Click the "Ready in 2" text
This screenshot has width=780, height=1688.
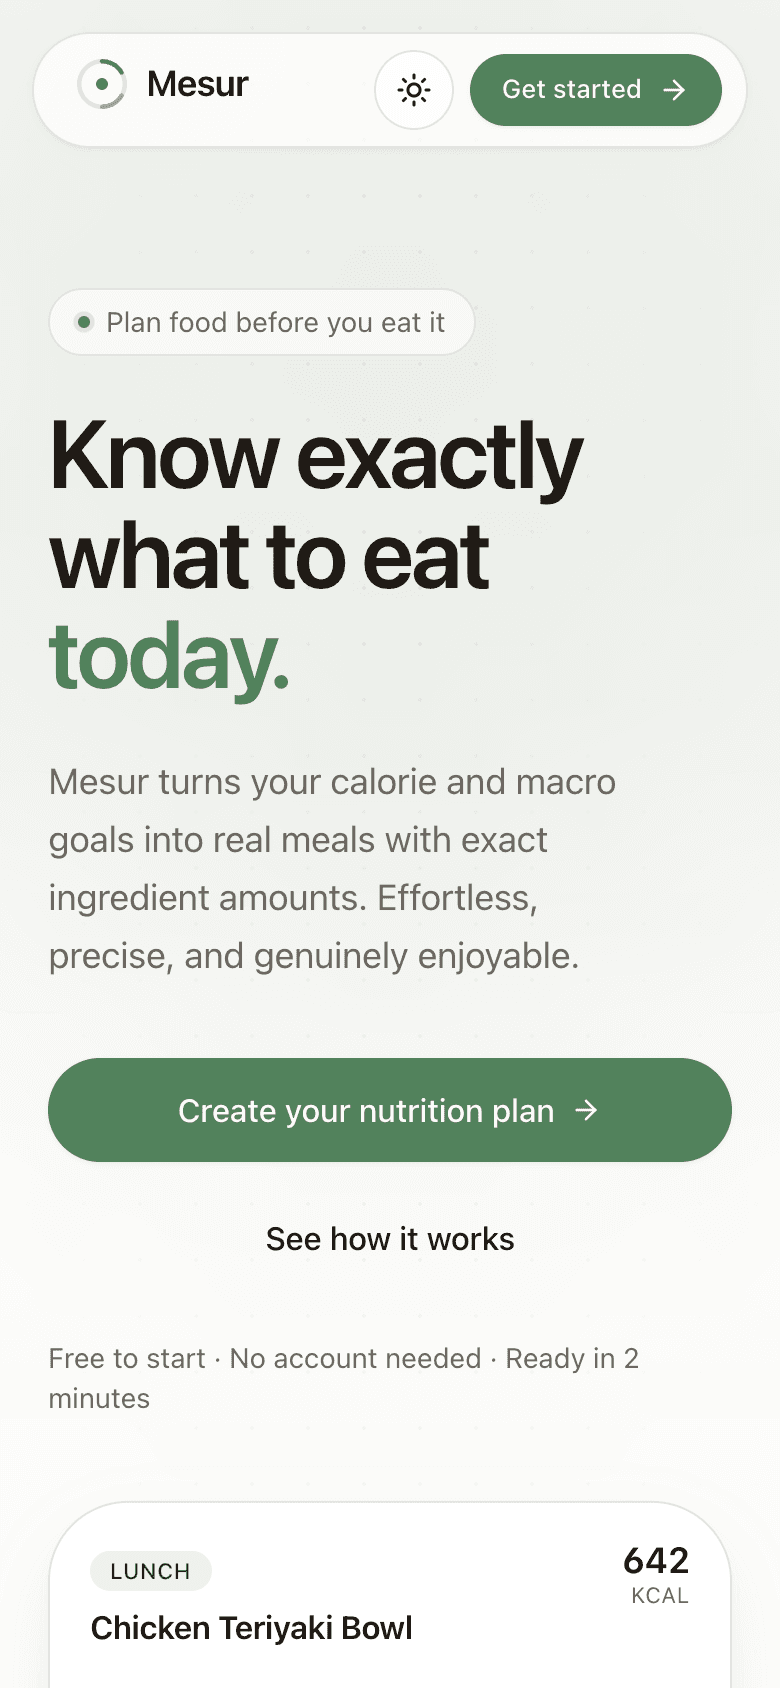click(572, 1358)
